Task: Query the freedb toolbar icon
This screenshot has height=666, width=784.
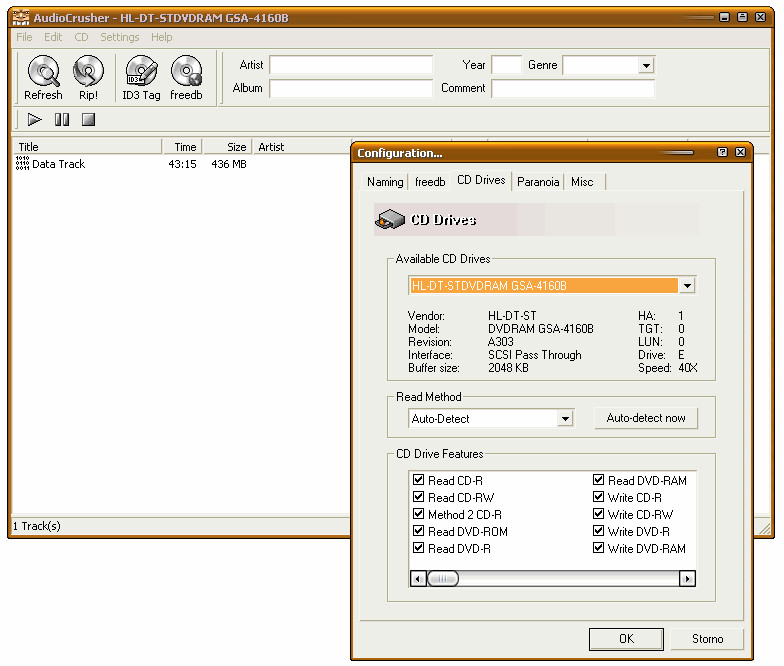Action: [x=186, y=71]
